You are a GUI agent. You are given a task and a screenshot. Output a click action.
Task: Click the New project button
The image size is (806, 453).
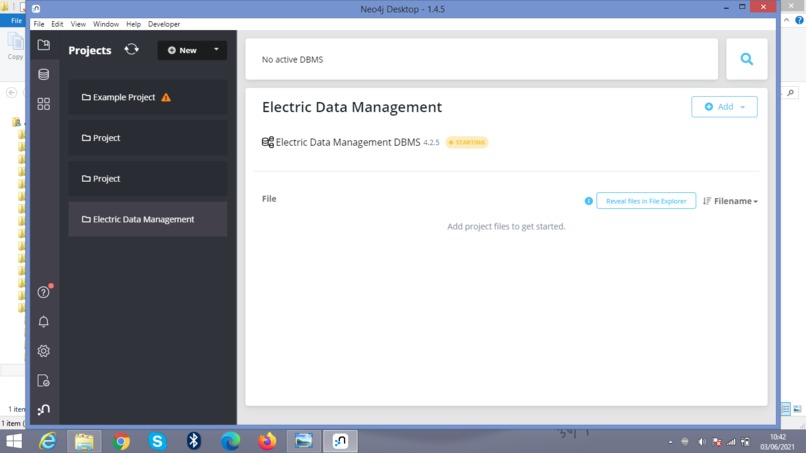(182, 50)
